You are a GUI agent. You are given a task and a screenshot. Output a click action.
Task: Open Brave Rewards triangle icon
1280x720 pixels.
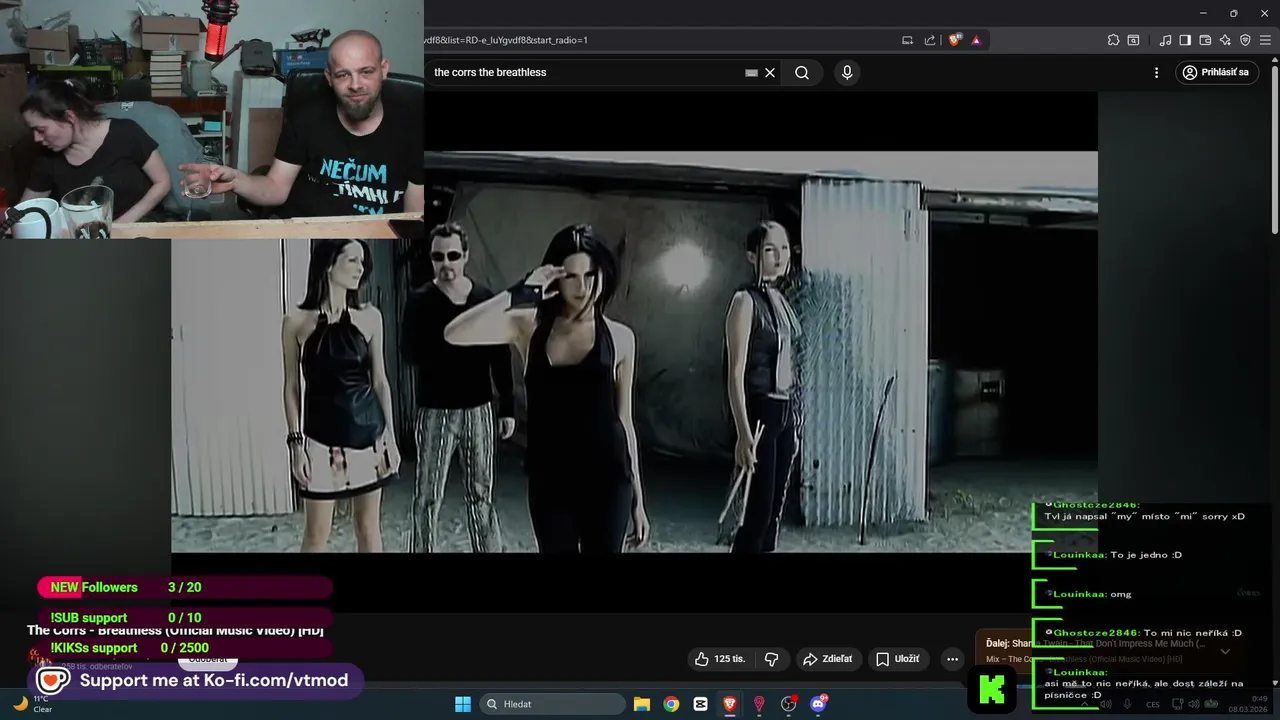pyautogui.click(x=976, y=40)
